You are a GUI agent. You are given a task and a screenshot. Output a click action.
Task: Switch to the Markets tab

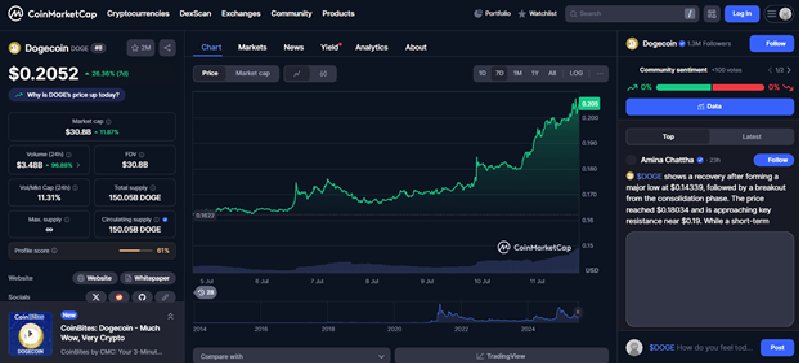click(252, 47)
